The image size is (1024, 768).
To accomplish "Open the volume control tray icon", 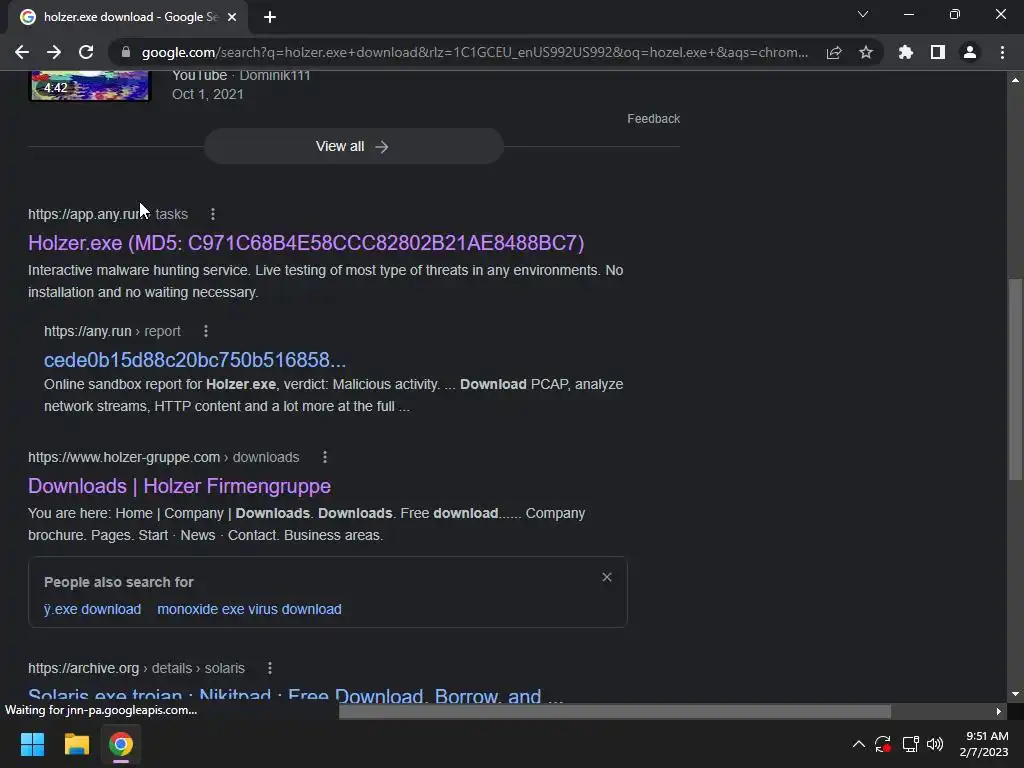I will click(935, 744).
